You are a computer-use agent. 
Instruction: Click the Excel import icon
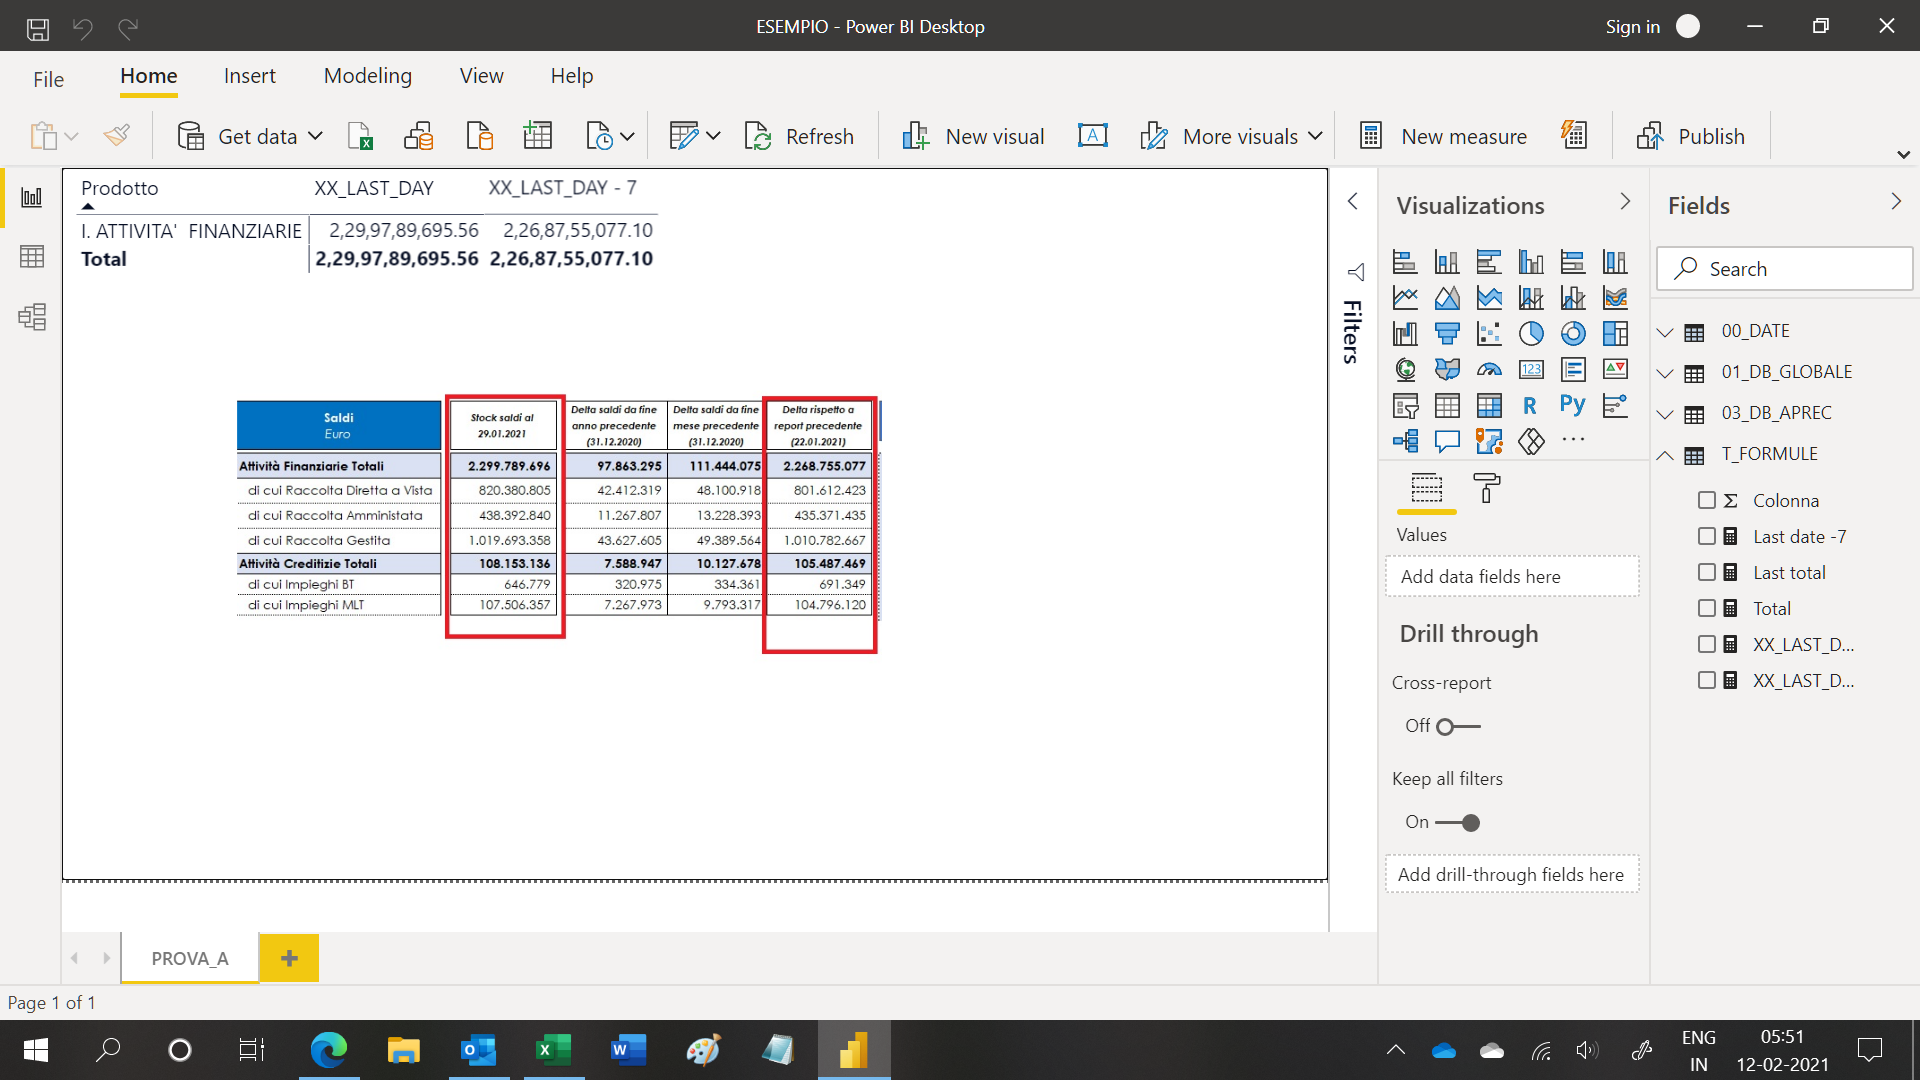[x=360, y=136]
